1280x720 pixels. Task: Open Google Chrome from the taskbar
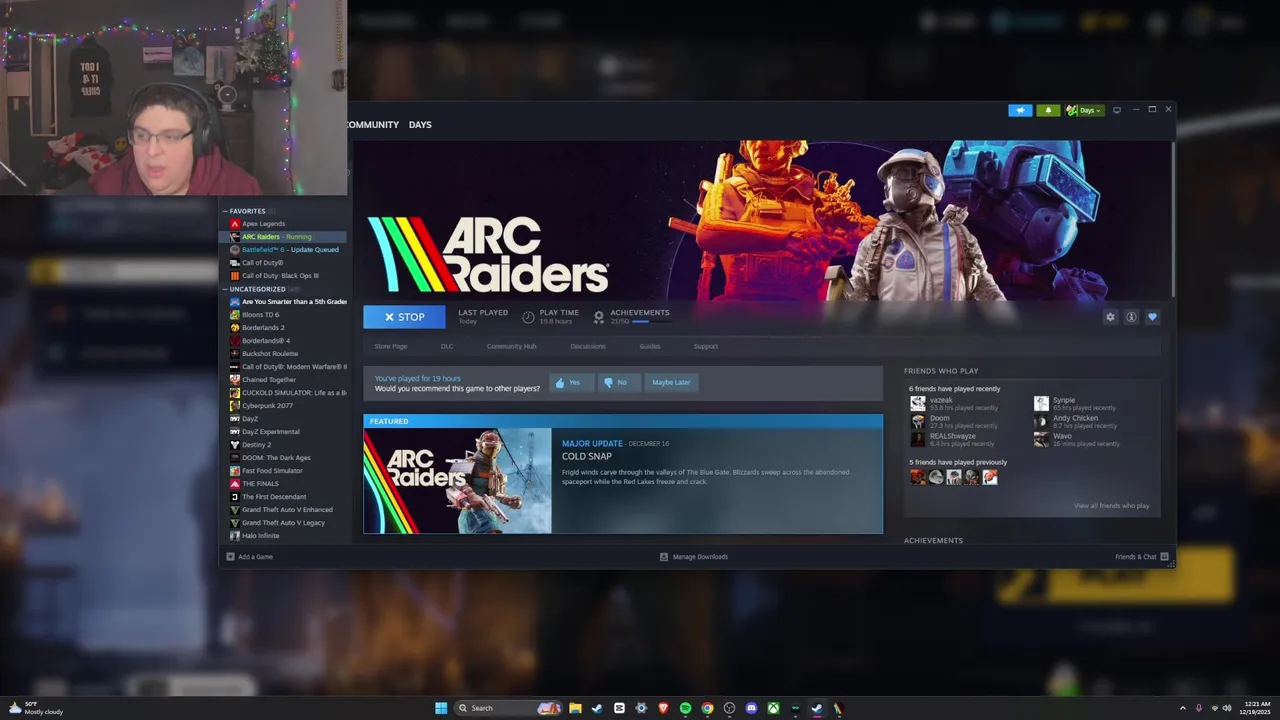[707, 708]
